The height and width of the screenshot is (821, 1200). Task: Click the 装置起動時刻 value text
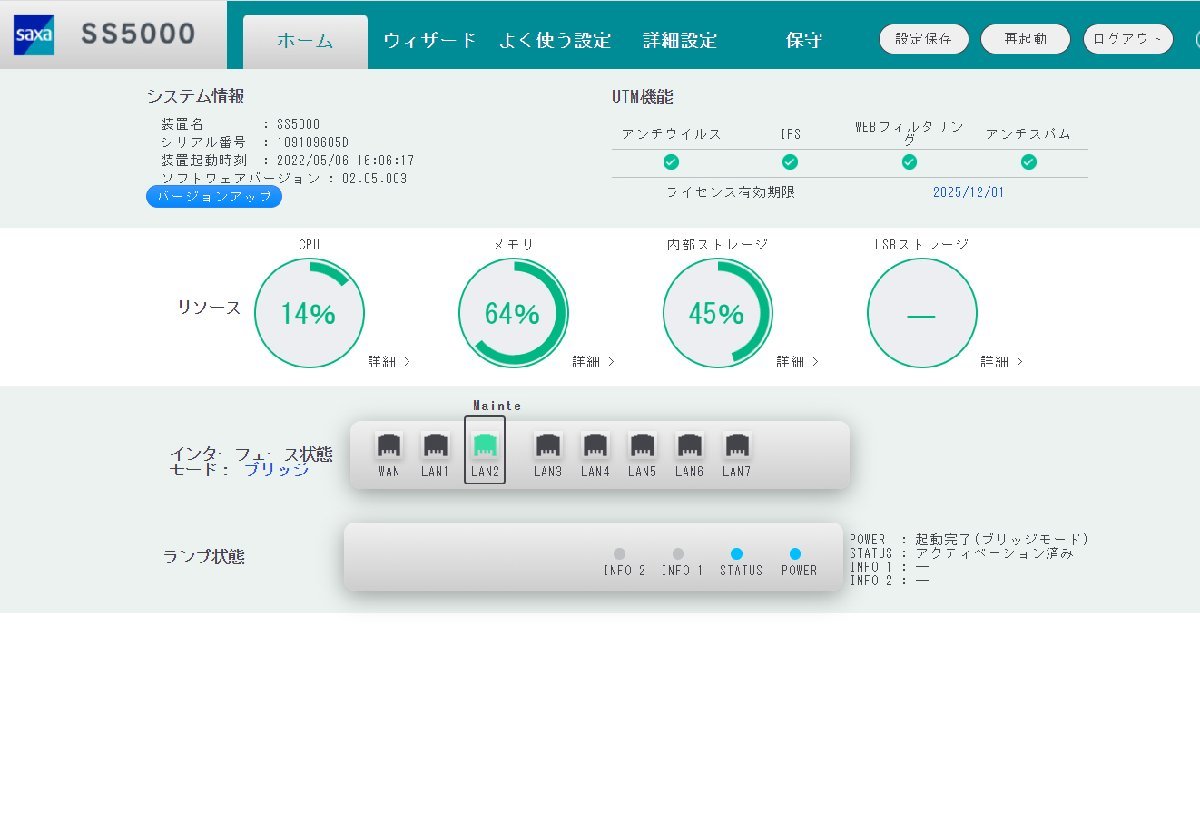tap(346, 160)
